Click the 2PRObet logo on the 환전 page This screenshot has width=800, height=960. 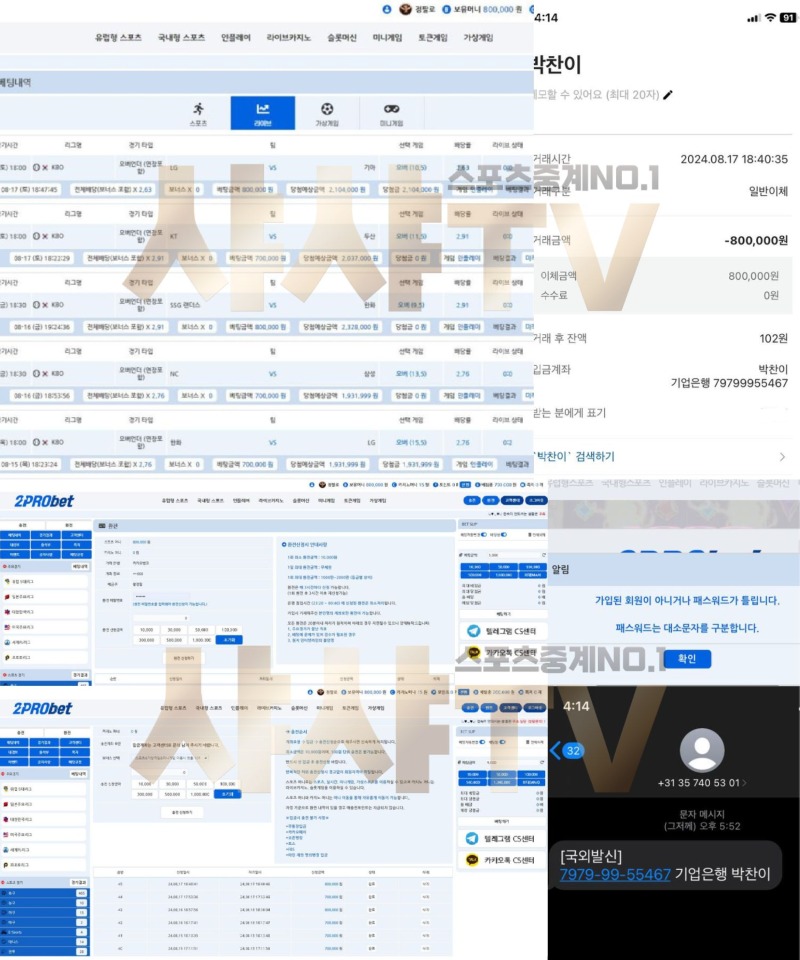tap(44, 501)
